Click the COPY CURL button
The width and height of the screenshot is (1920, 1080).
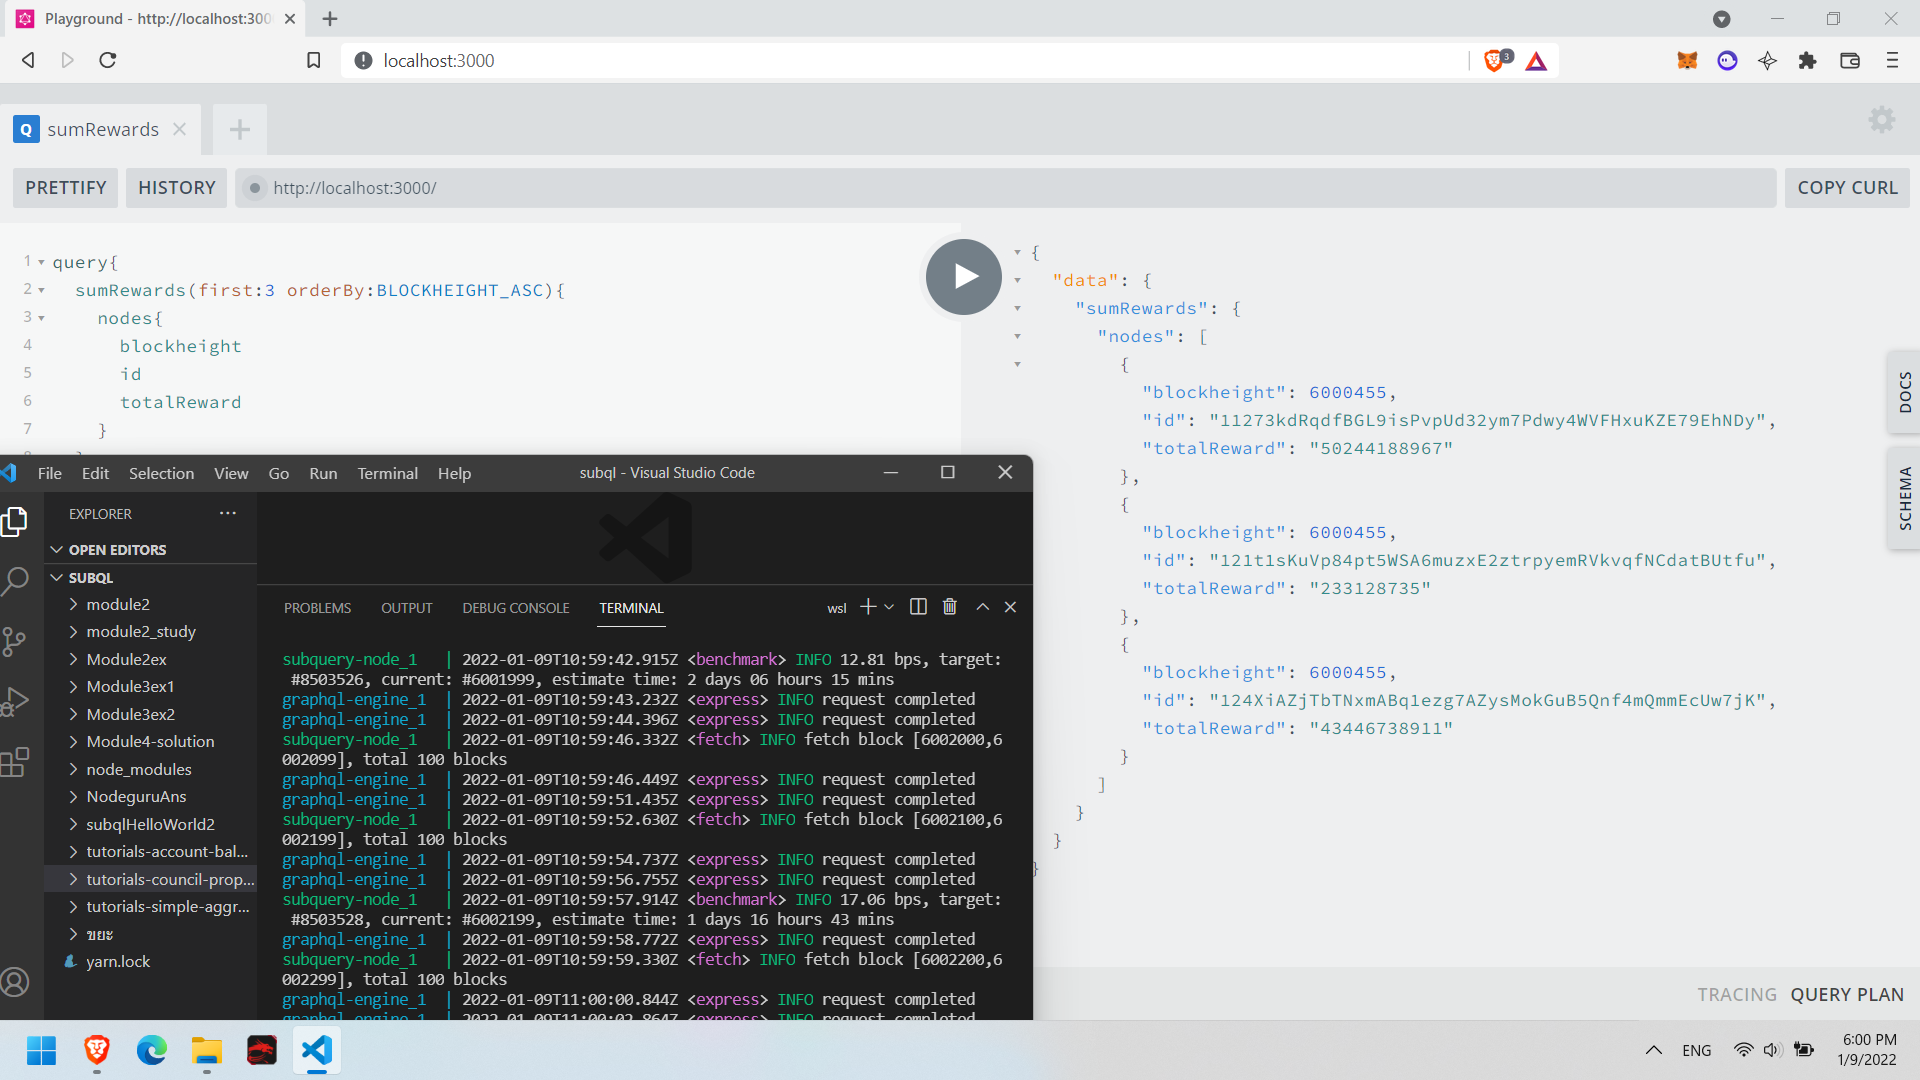click(x=1846, y=187)
